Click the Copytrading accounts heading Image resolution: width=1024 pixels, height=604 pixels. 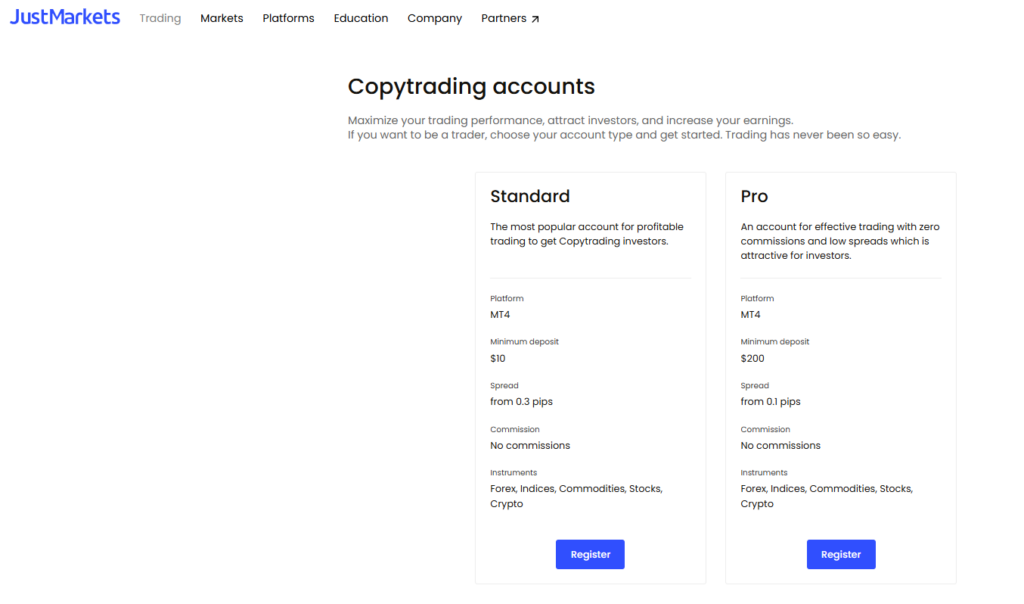tap(471, 86)
